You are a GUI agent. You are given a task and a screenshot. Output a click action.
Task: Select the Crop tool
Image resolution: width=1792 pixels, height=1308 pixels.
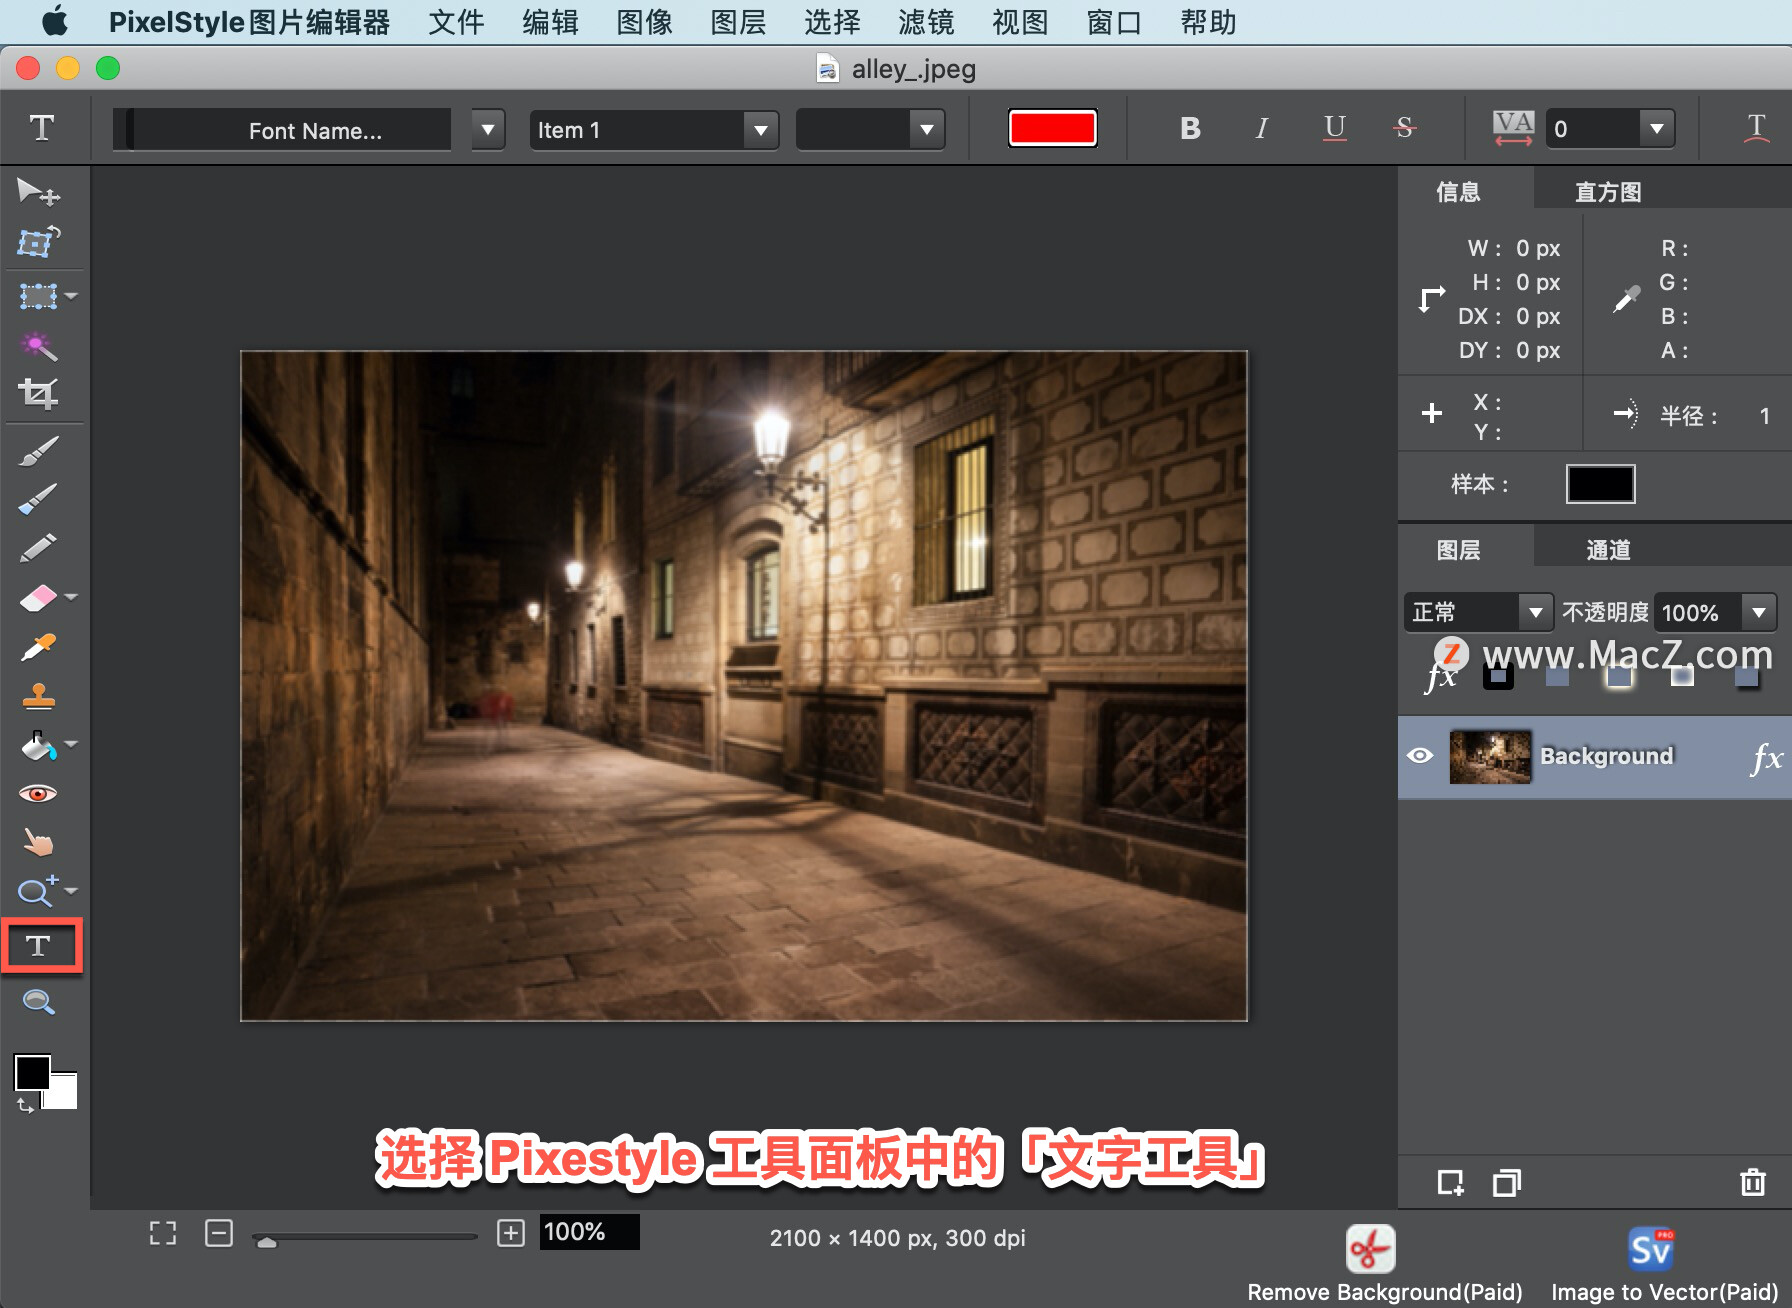pyautogui.click(x=40, y=393)
